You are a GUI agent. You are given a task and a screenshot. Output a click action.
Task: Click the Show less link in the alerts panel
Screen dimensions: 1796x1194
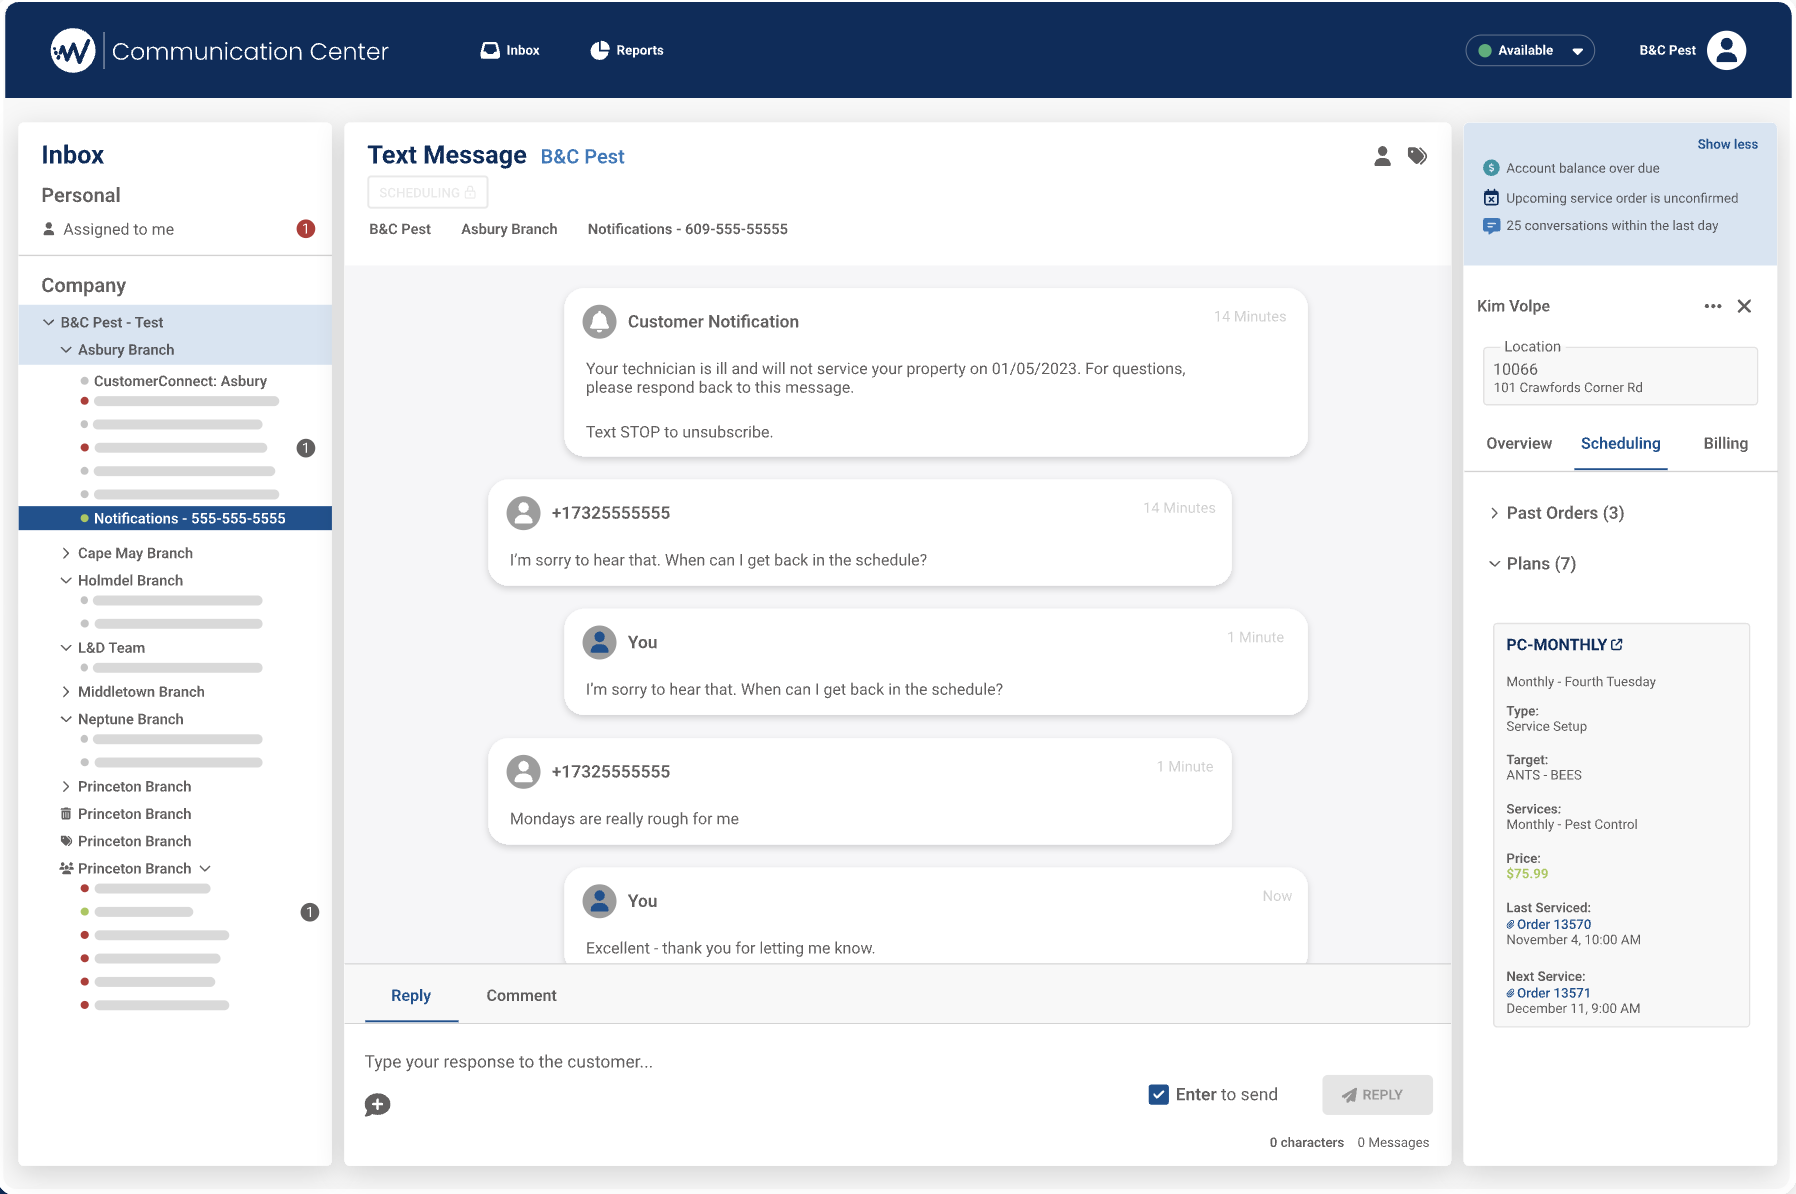click(x=1727, y=143)
